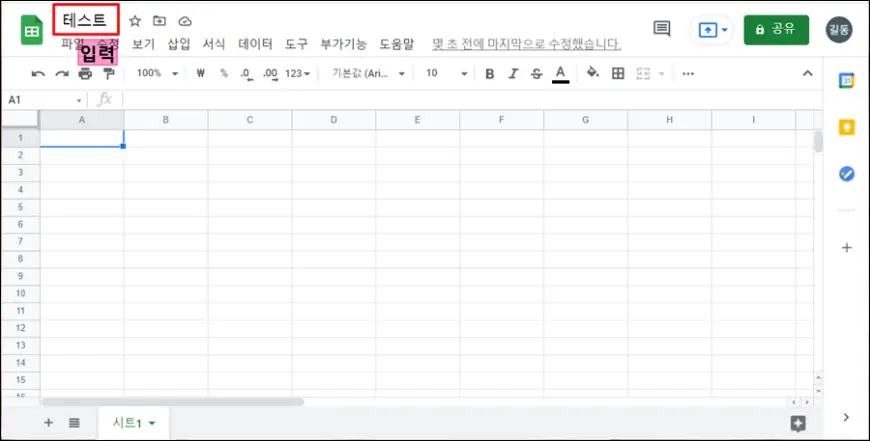Open Google Calendar from the side panel
Image resolution: width=870 pixels, height=441 pixels.
coord(846,81)
